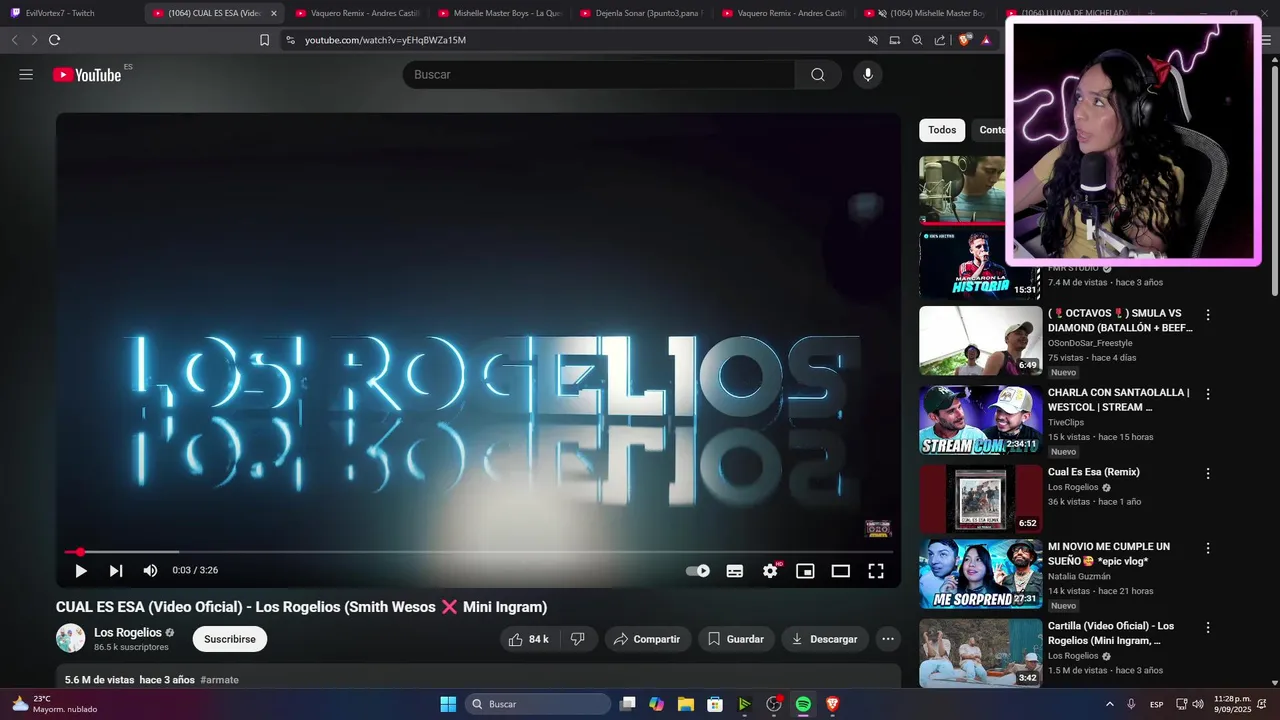Switch to Dejenla Sonar browser tab

642,13
